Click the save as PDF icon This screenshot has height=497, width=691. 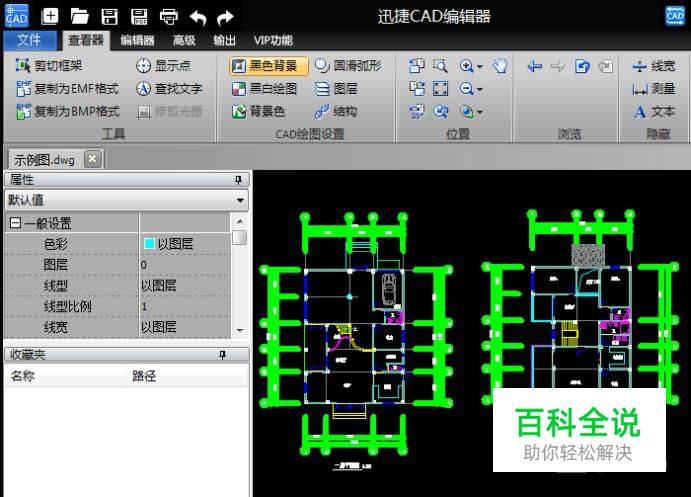[139, 17]
